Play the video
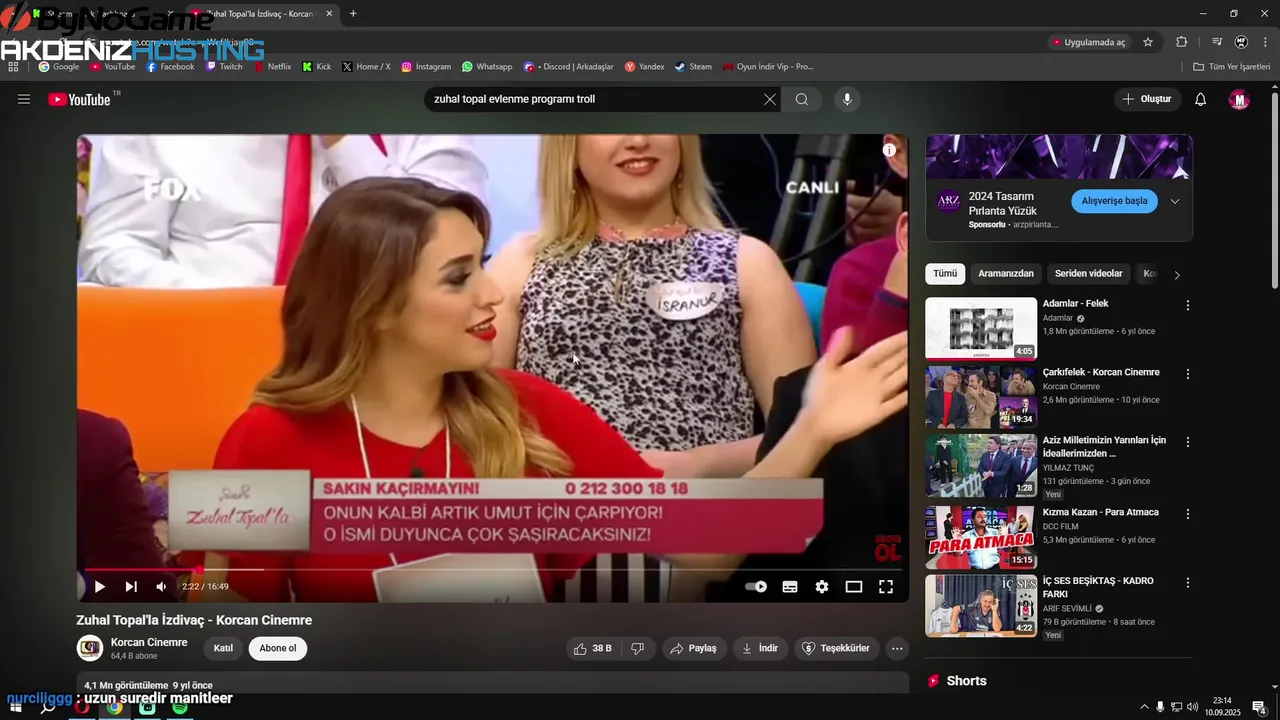Screen dimensions: 1280x720 [99, 587]
